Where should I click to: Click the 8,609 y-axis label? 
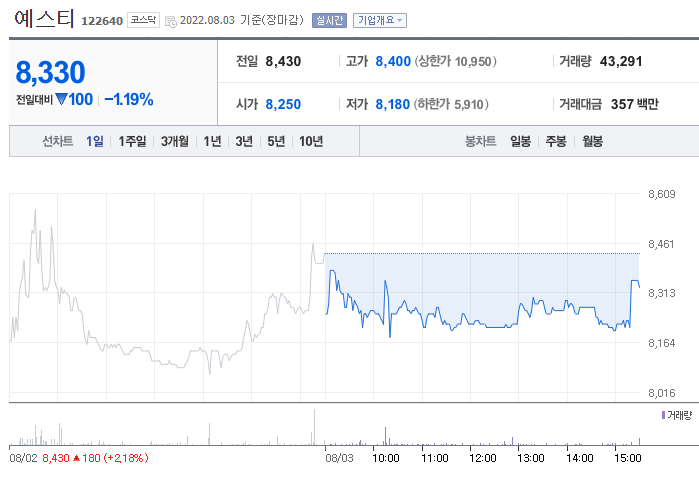click(662, 194)
